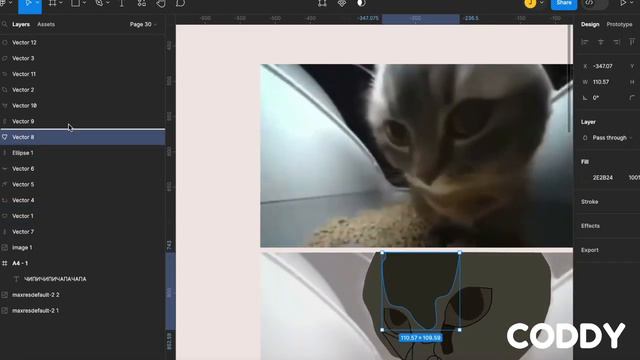
Task: Click the A4 - 1 frame icon
Action: coord(5,263)
